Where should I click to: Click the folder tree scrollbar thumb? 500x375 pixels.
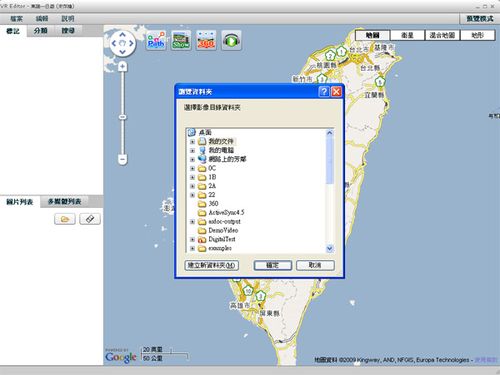330,160
